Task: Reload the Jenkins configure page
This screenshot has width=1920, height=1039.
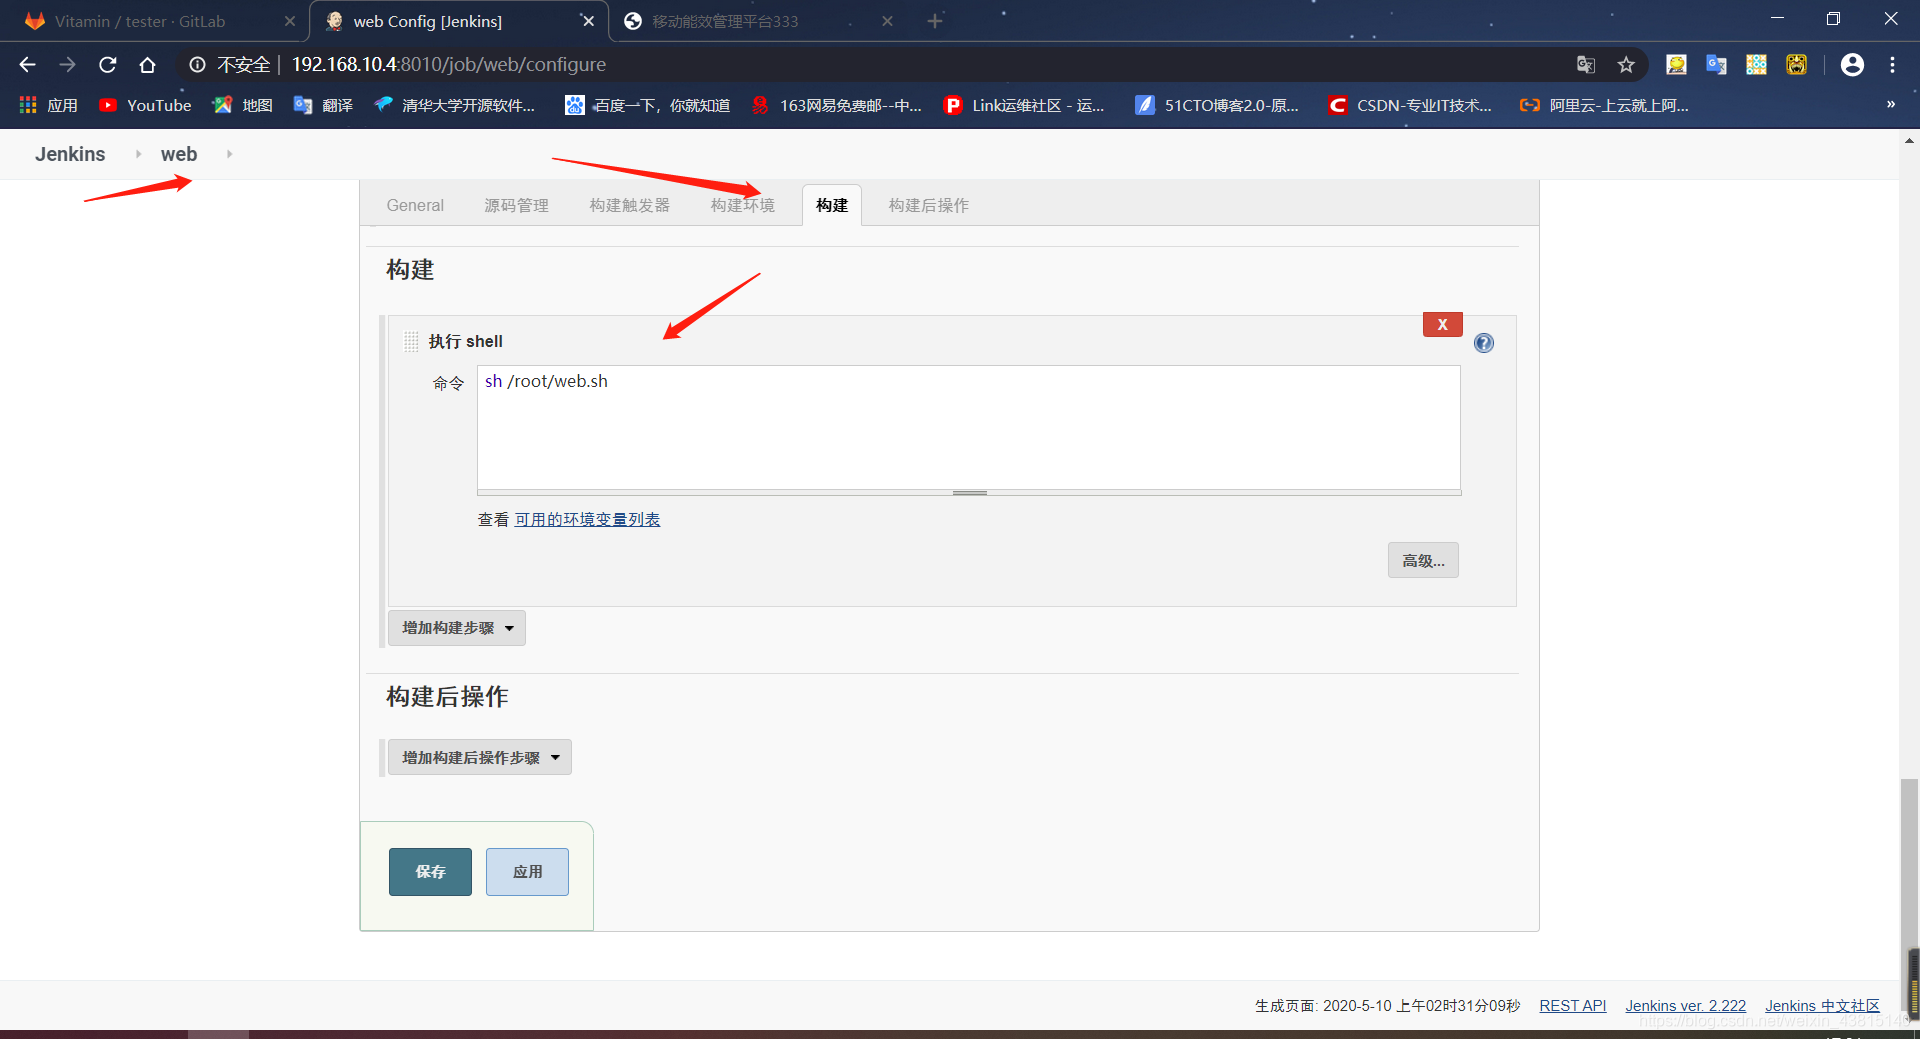Action: pos(107,64)
